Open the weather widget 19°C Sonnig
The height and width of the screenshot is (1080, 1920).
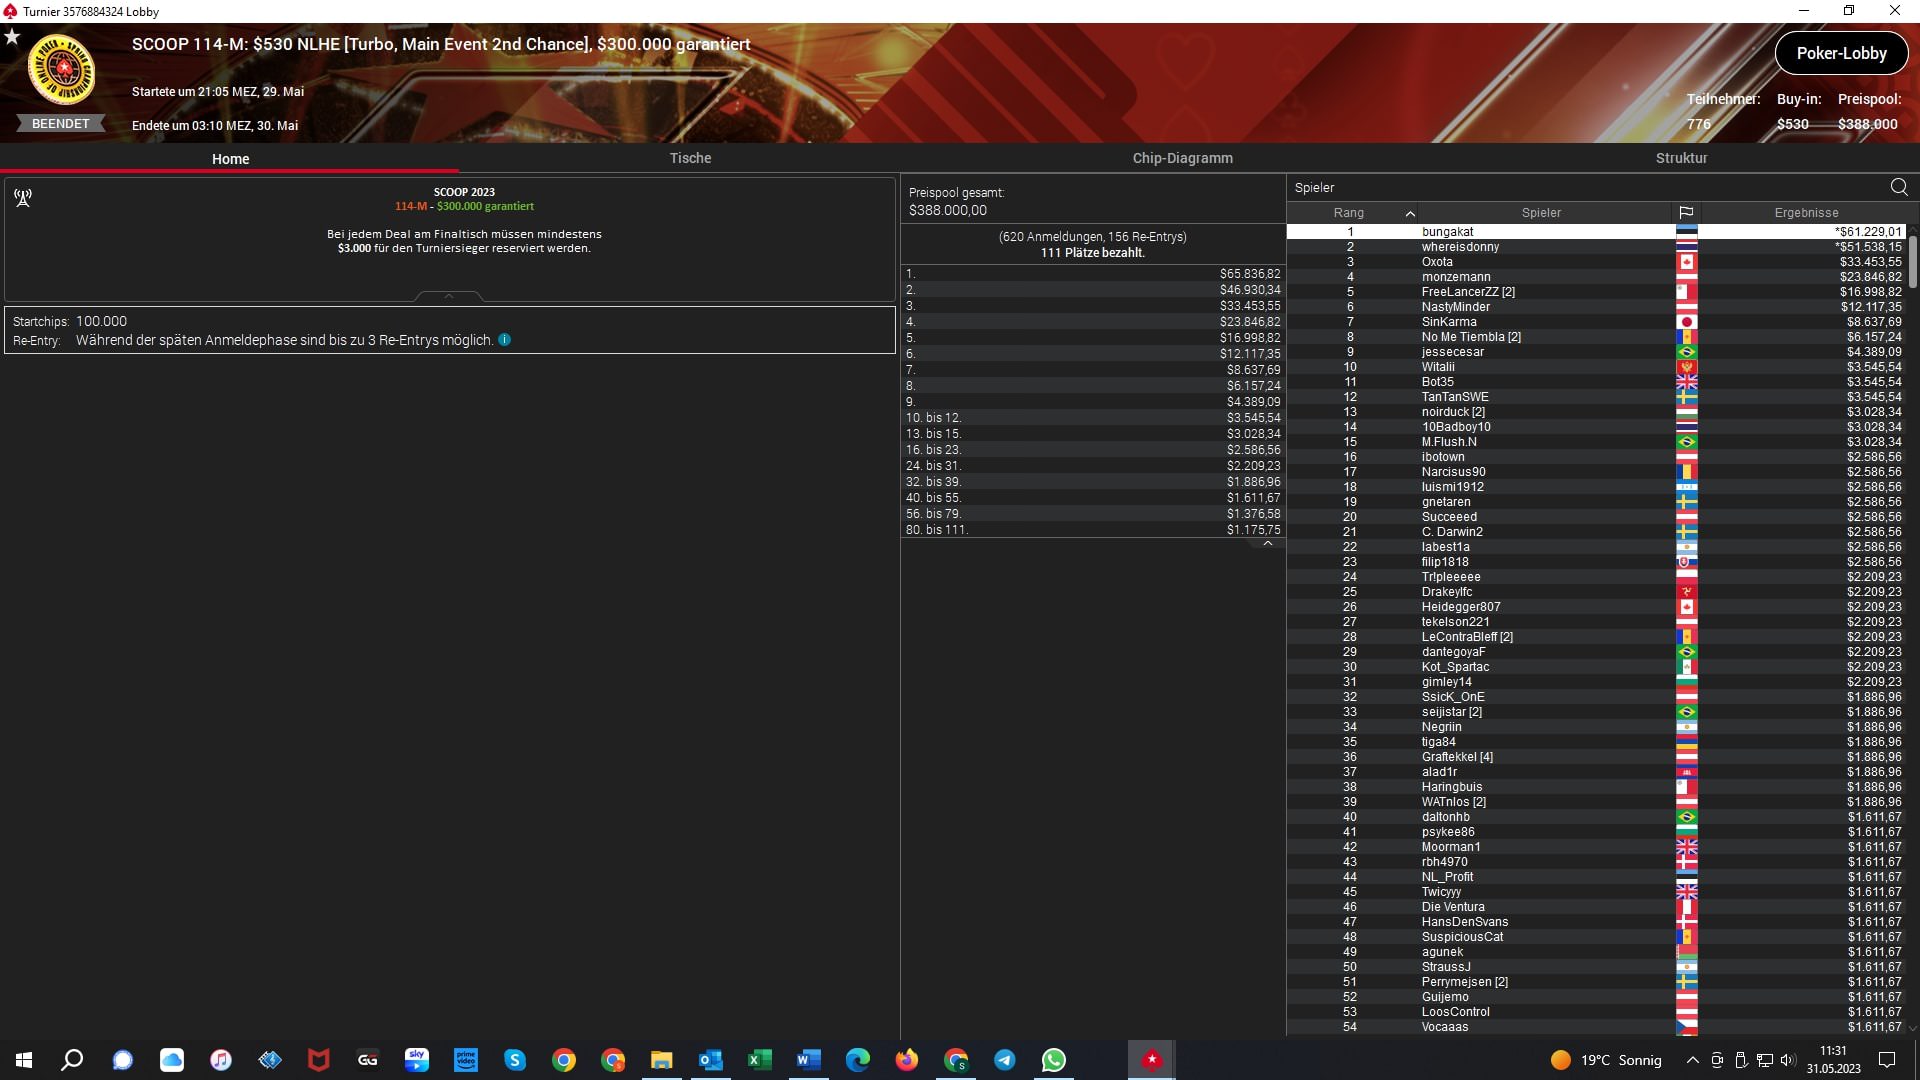pyautogui.click(x=1606, y=1060)
